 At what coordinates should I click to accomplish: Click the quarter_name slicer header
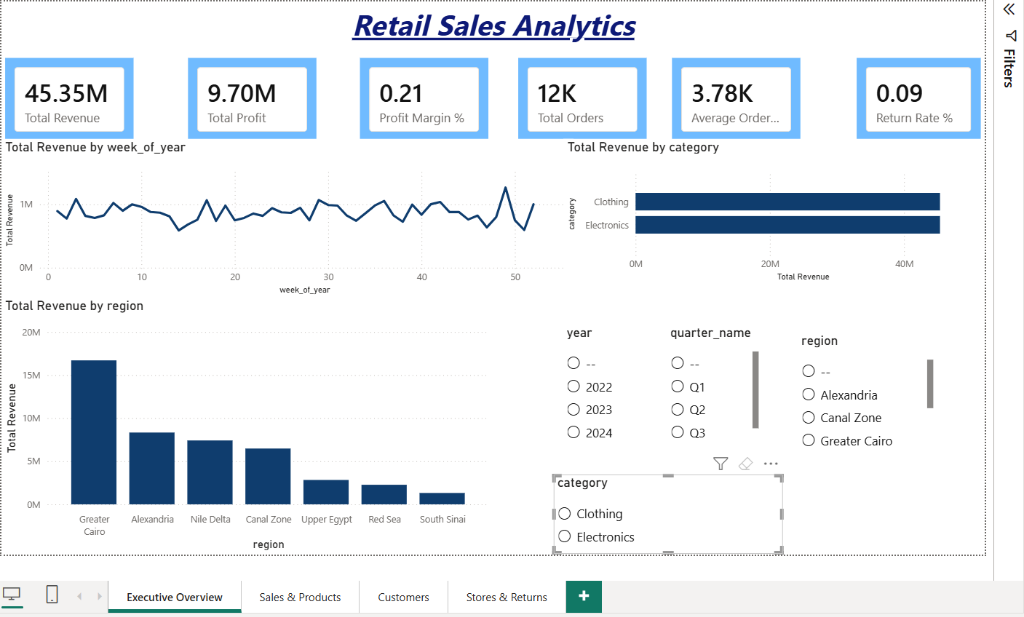[x=711, y=333]
